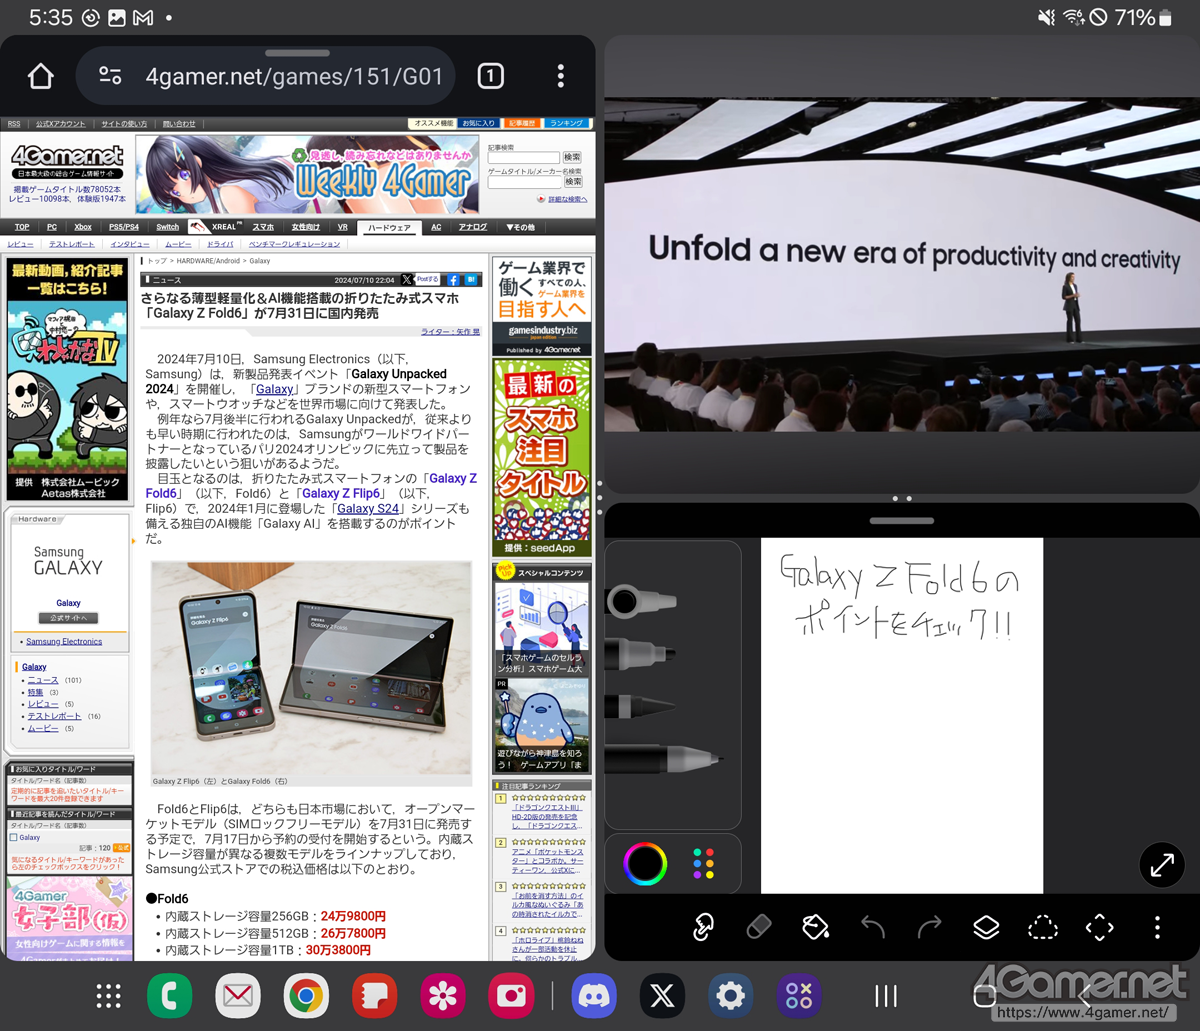
Task: Open the Galaxy S24 link
Action: tap(368, 509)
